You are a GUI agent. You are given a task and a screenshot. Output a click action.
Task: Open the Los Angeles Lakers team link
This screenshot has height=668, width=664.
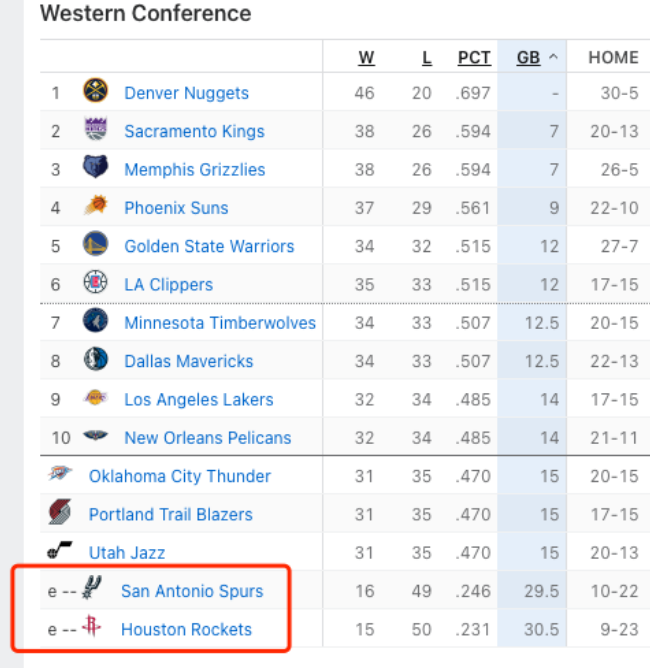[x=198, y=400]
